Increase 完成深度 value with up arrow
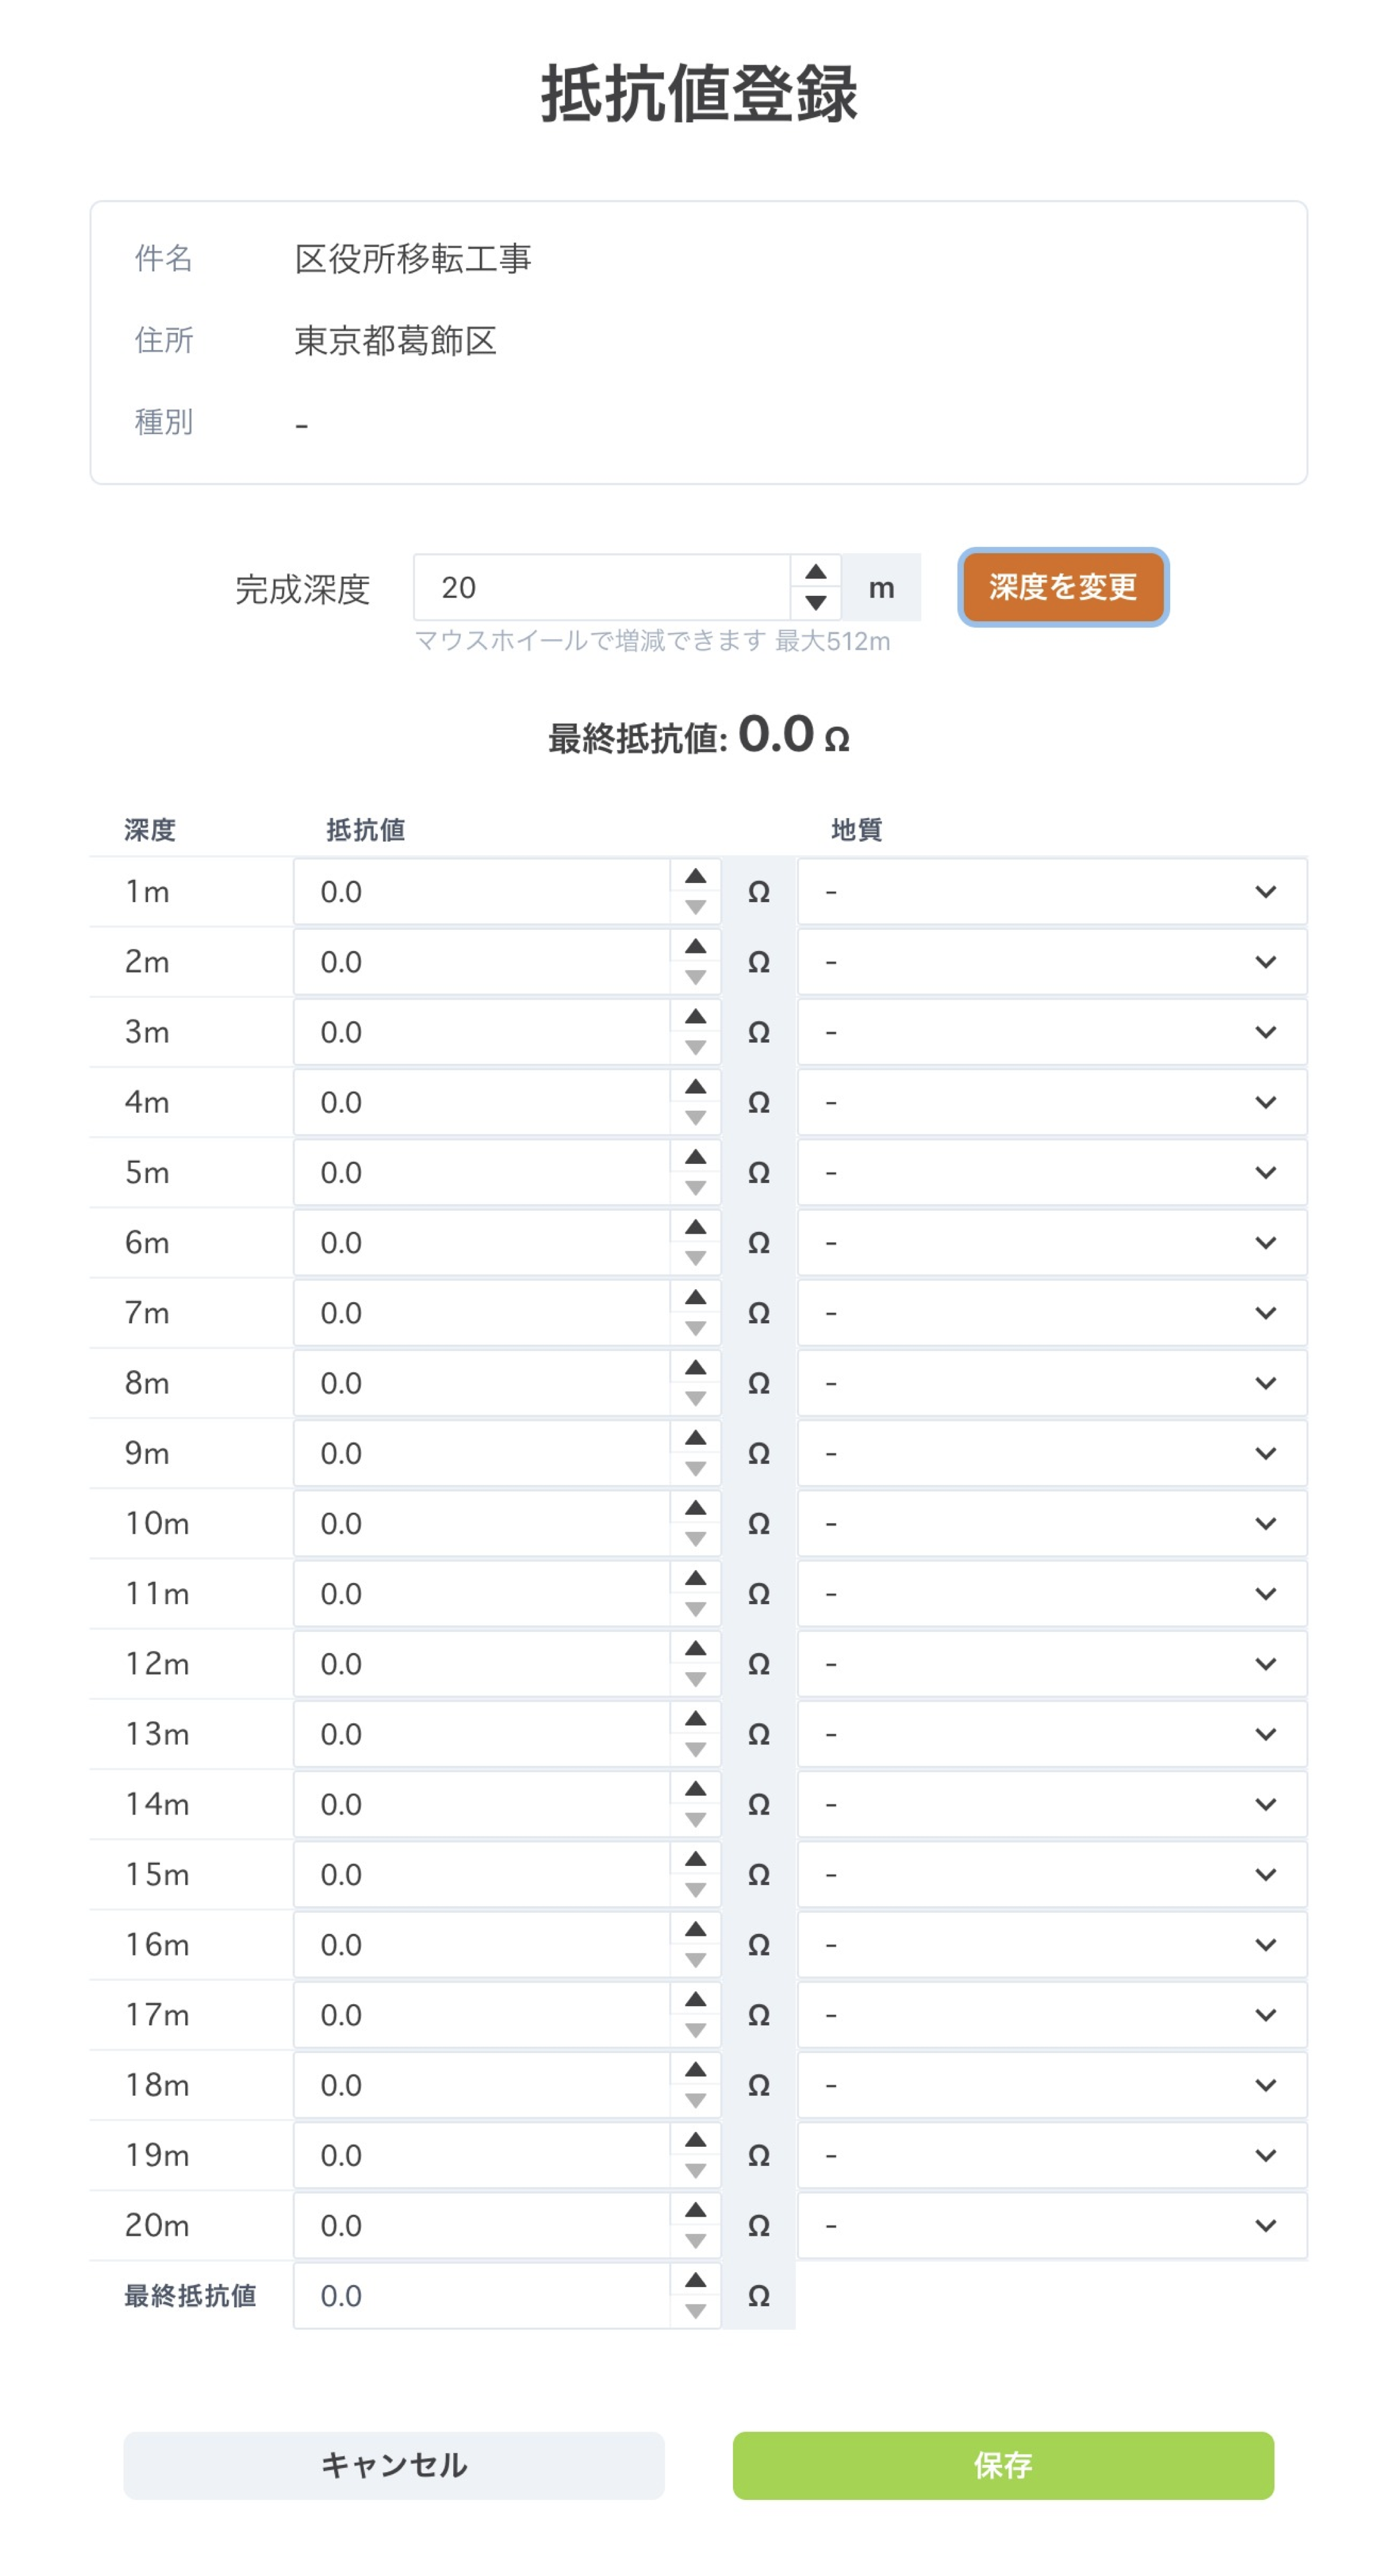 pos(815,572)
